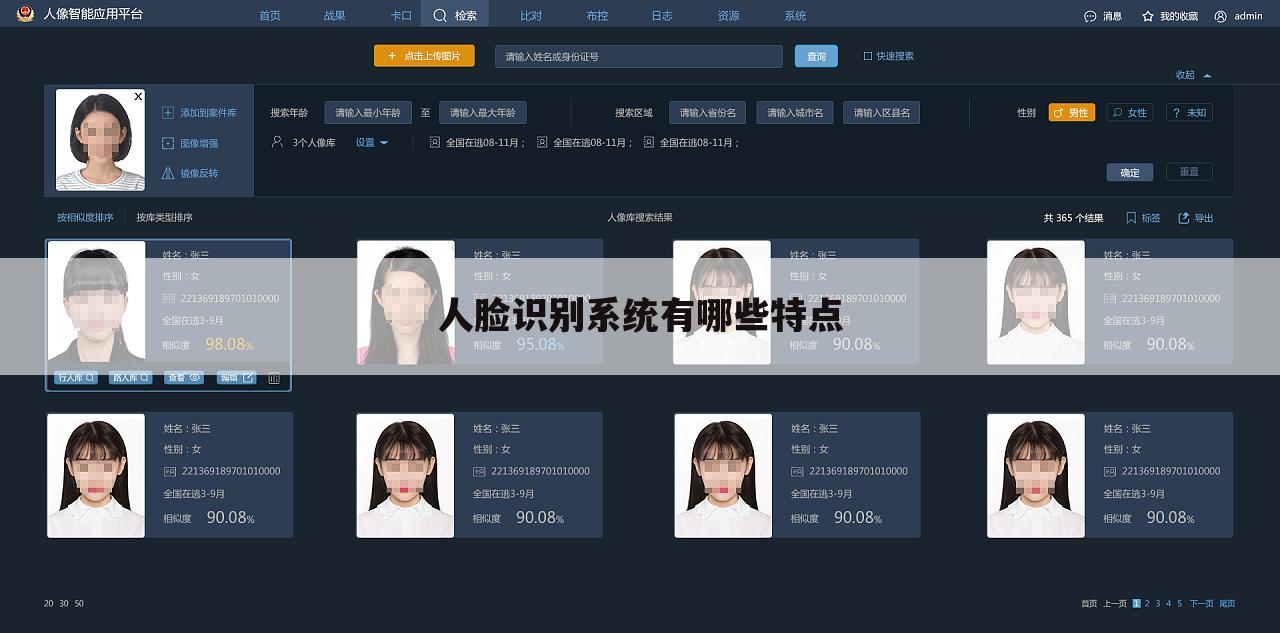Click the 3个人像库 person icon
Viewport: 1280px width, 633px height.
click(x=278, y=142)
